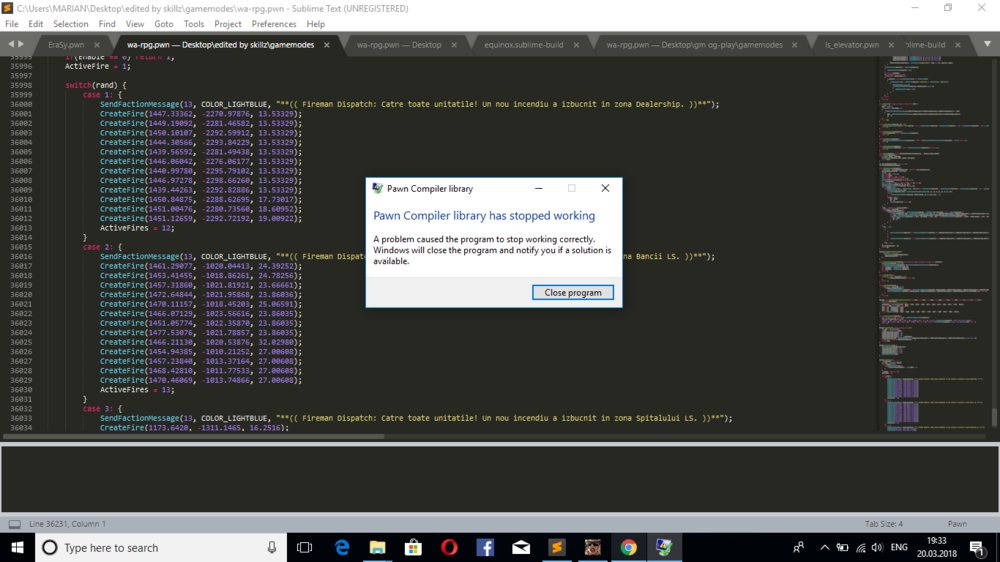
Task: Launch Microsoft Edge from taskbar
Action: (342, 547)
